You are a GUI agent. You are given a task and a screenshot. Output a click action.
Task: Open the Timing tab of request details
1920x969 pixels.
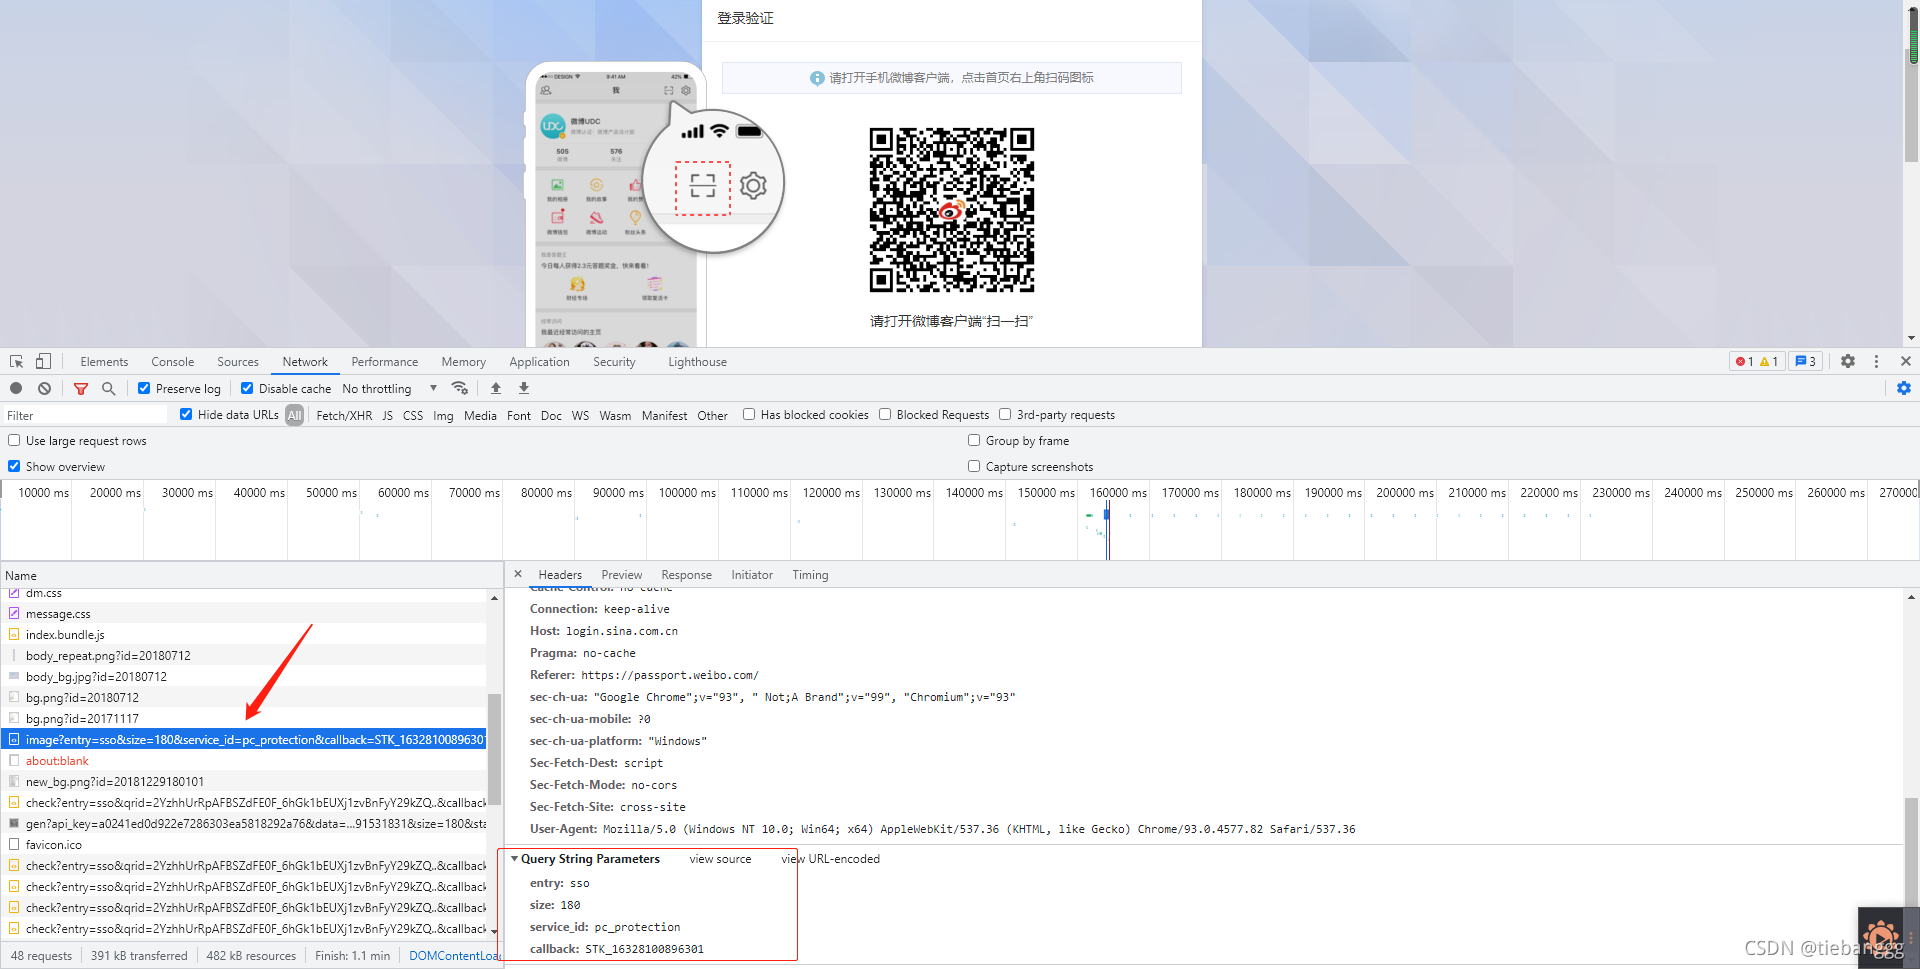click(x=810, y=575)
